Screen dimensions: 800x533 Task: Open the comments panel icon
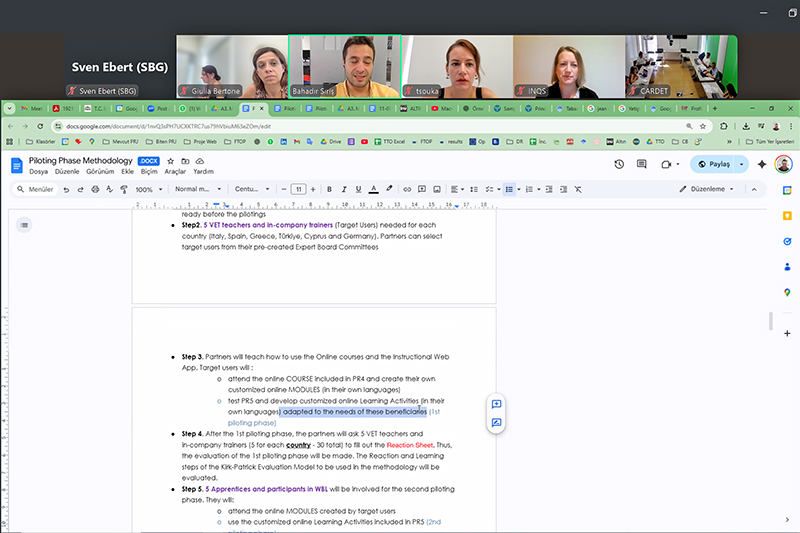click(x=644, y=164)
